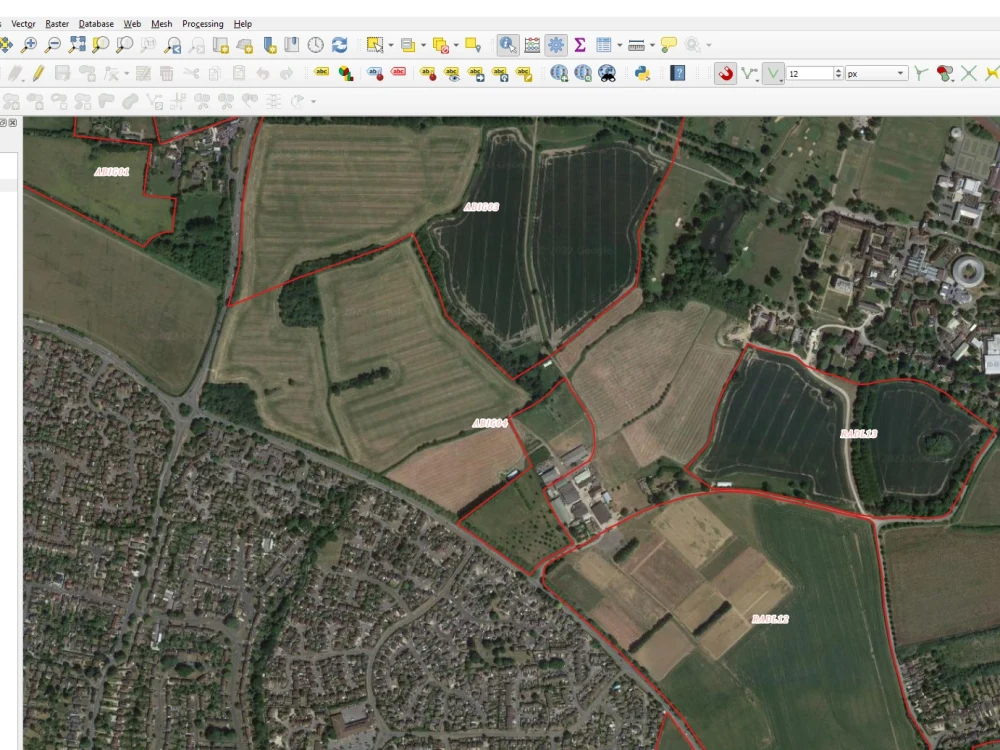1000x750 pixels.
Task: Open the Vector menu
Action: point(23,24)
